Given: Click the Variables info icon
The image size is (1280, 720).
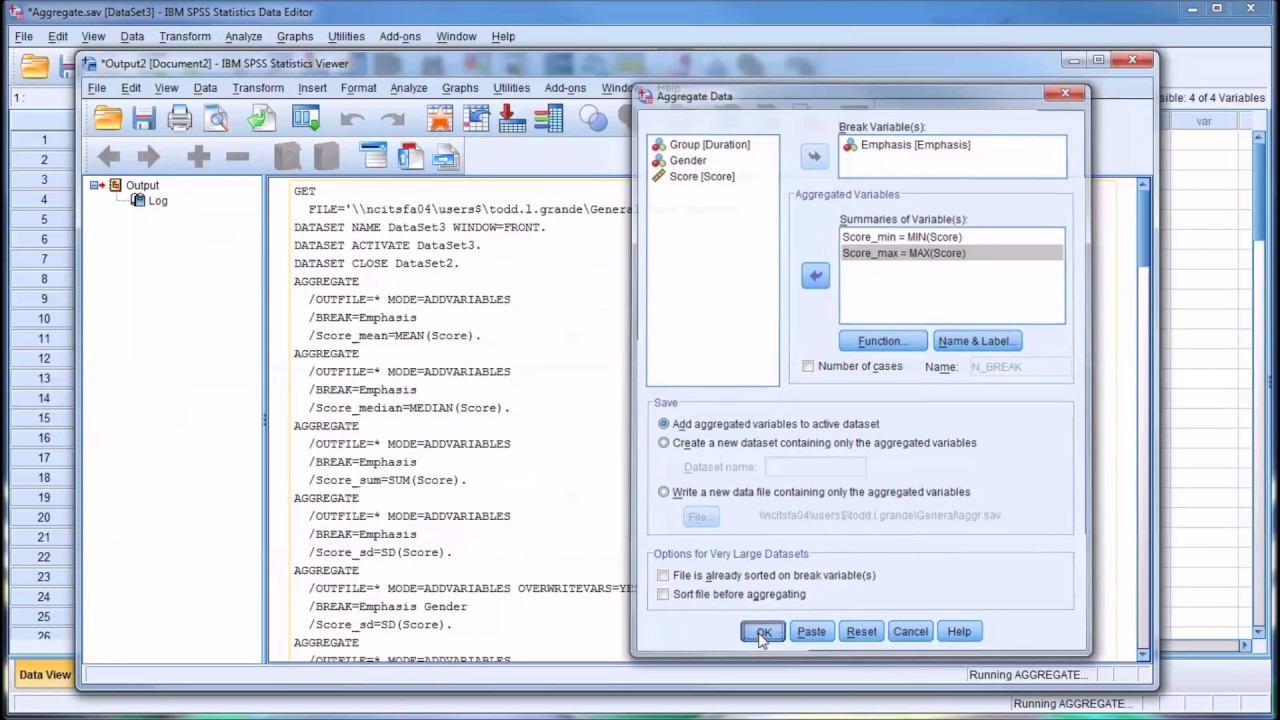Looking at the screenshot, I should click(x=548, y=119).
